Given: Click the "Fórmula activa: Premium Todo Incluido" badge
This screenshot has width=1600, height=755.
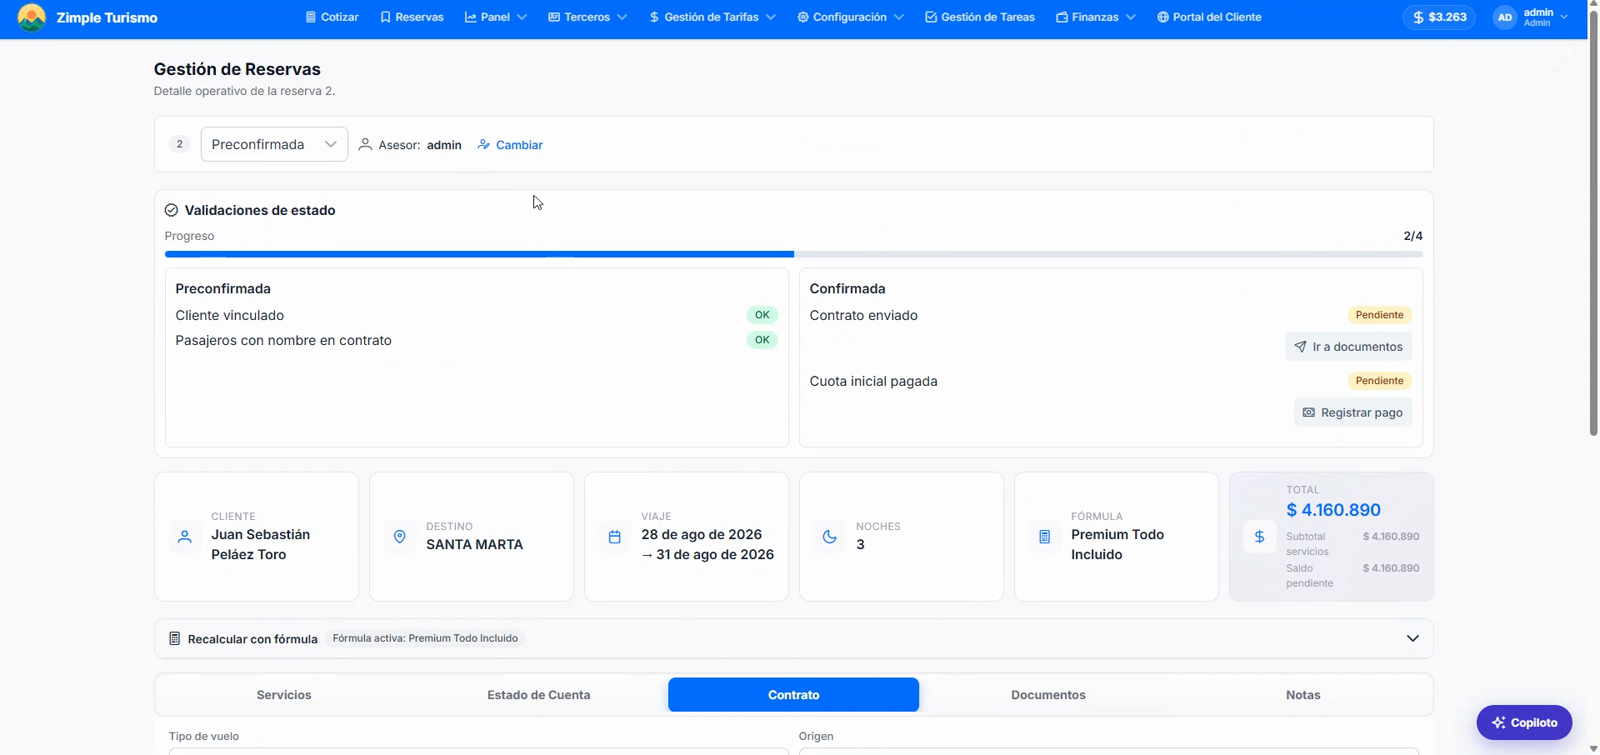Looking at the screenshot, I should 425,638.
